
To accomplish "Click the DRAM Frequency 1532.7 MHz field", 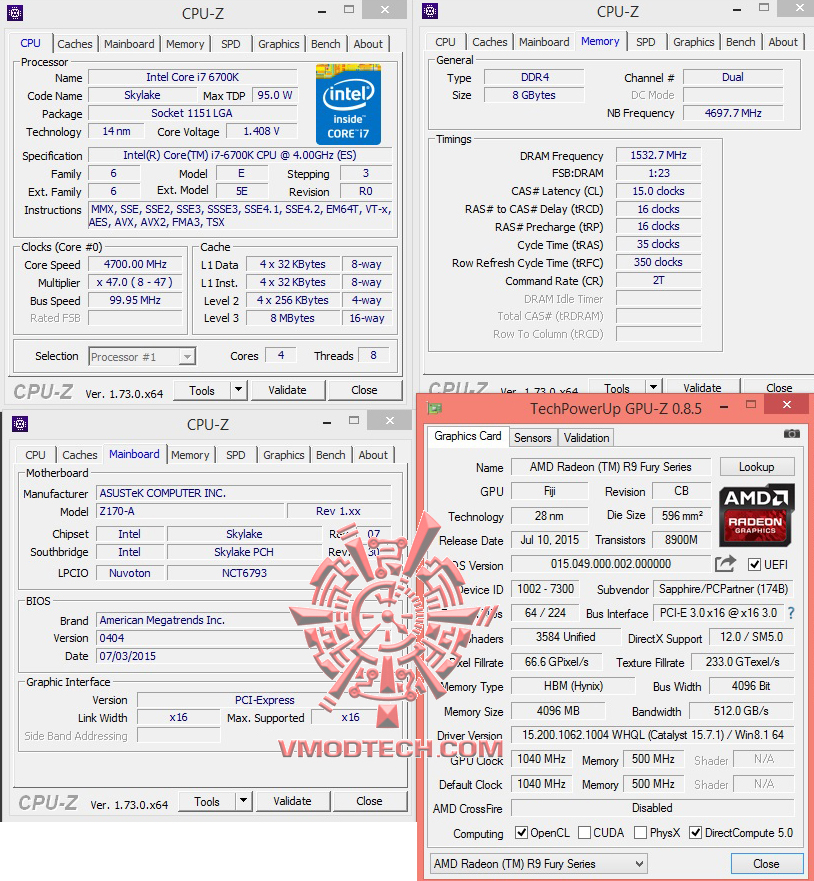I will (658, 155).
